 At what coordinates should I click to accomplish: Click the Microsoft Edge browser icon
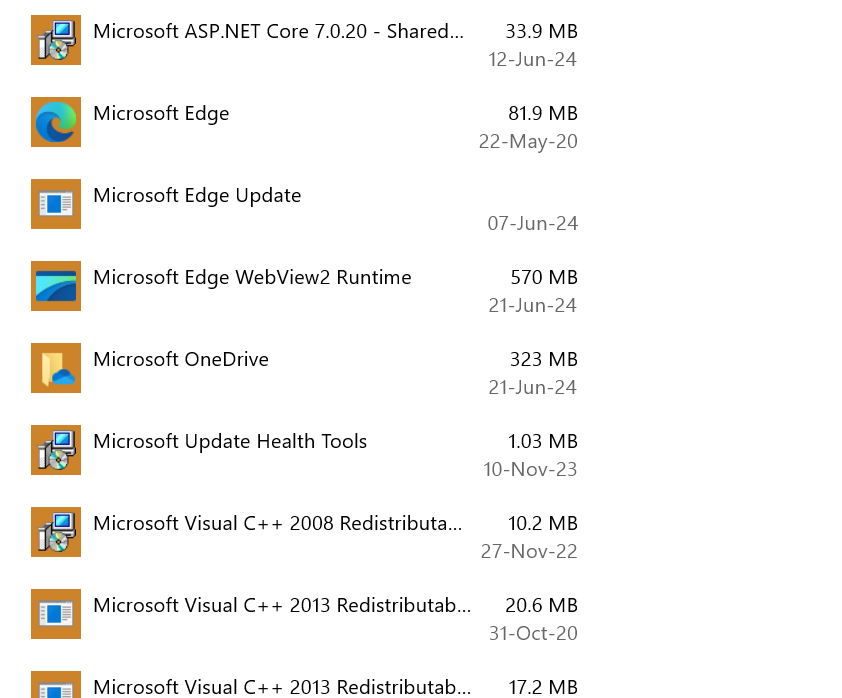(x=56, y=122)
